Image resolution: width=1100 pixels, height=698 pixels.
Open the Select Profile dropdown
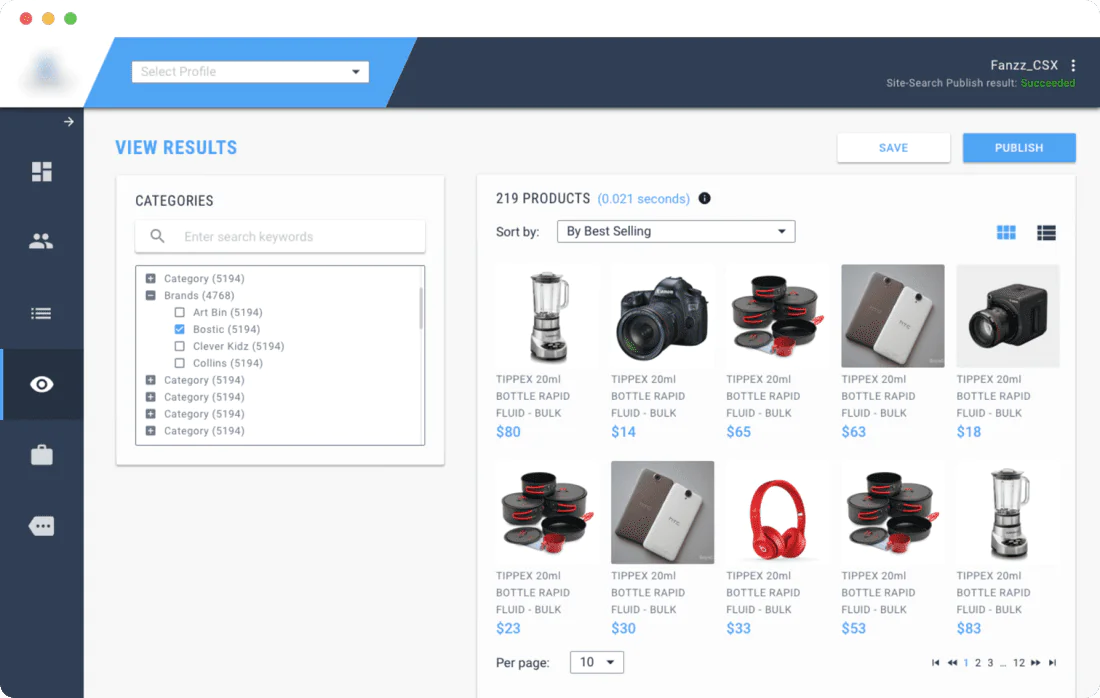[x=250, y=72]
